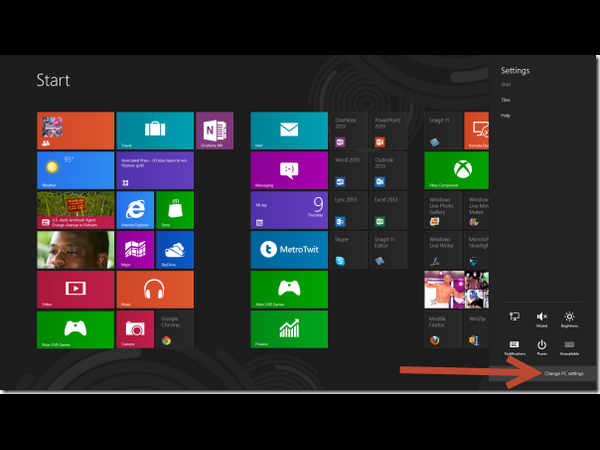Toggle Notifications in the Settings panel
The height and width of the screenshot is (450, 600).
pyautogui.click(x=514, y=346)
